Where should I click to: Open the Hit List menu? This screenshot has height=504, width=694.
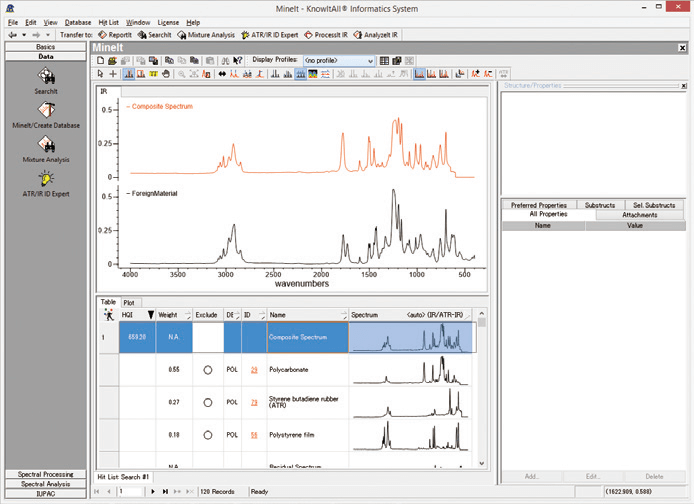click(108, 22)
